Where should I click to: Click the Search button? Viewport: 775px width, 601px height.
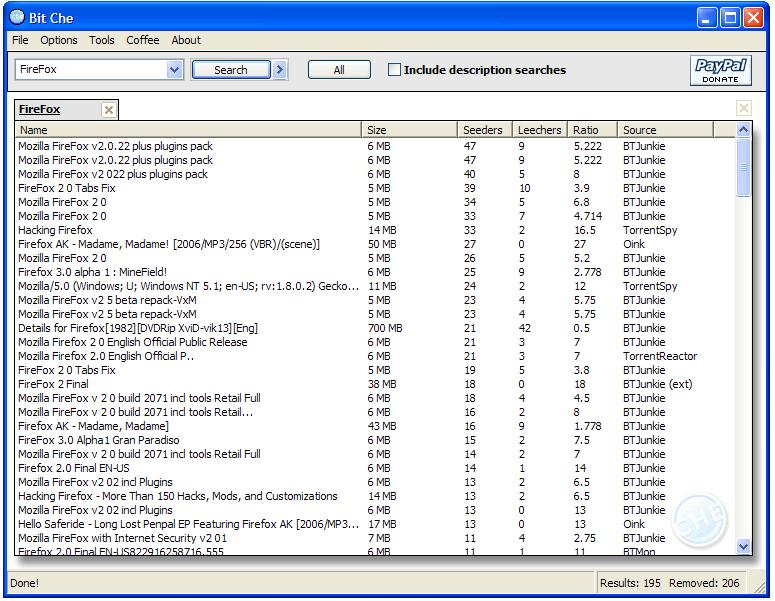[231, 70]
